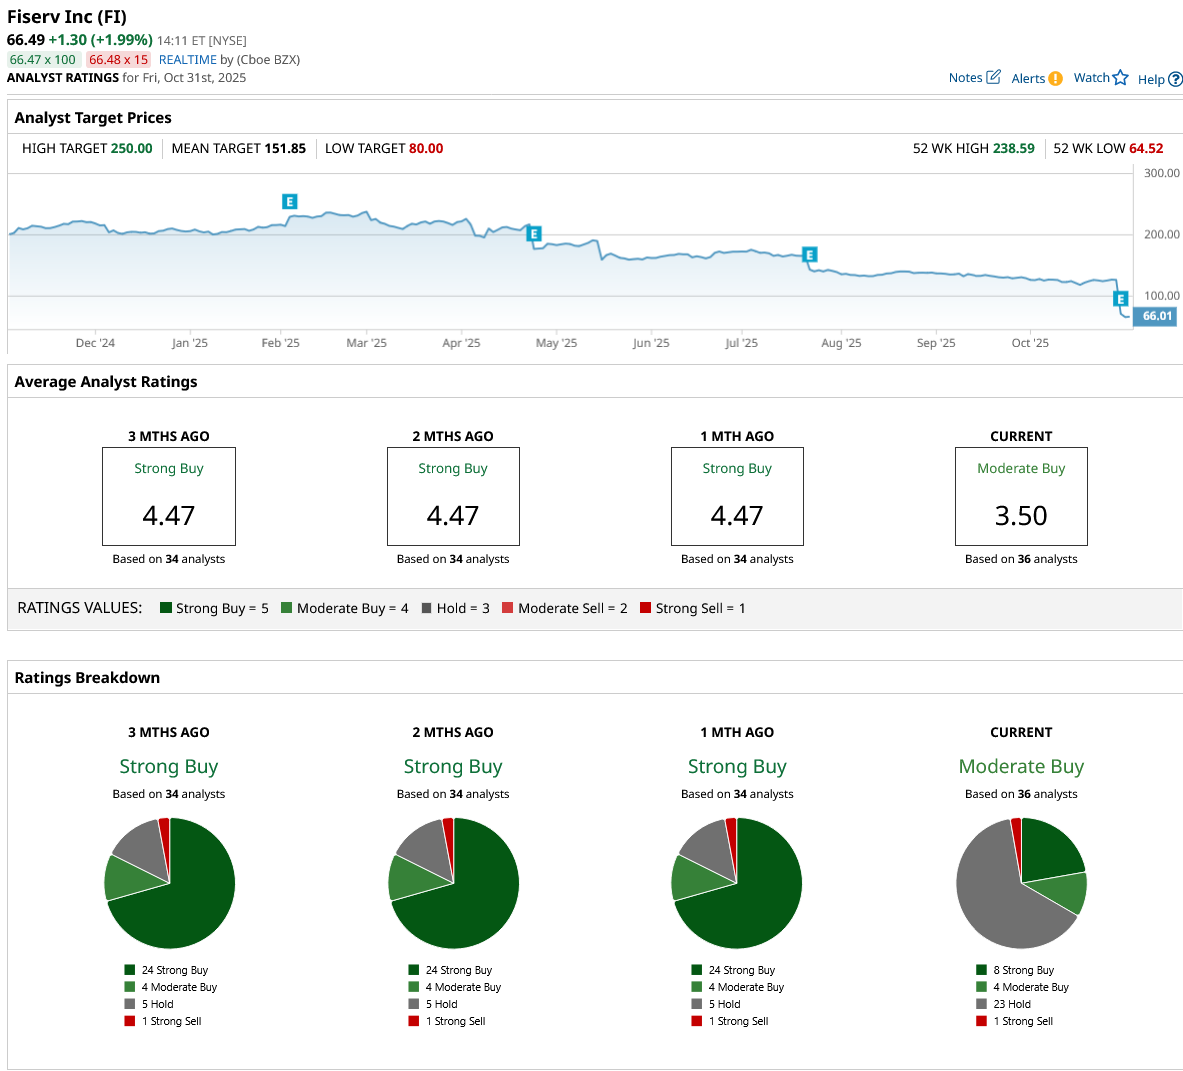
Task: Click the Watch link
Action: (x=1091, y=78)
